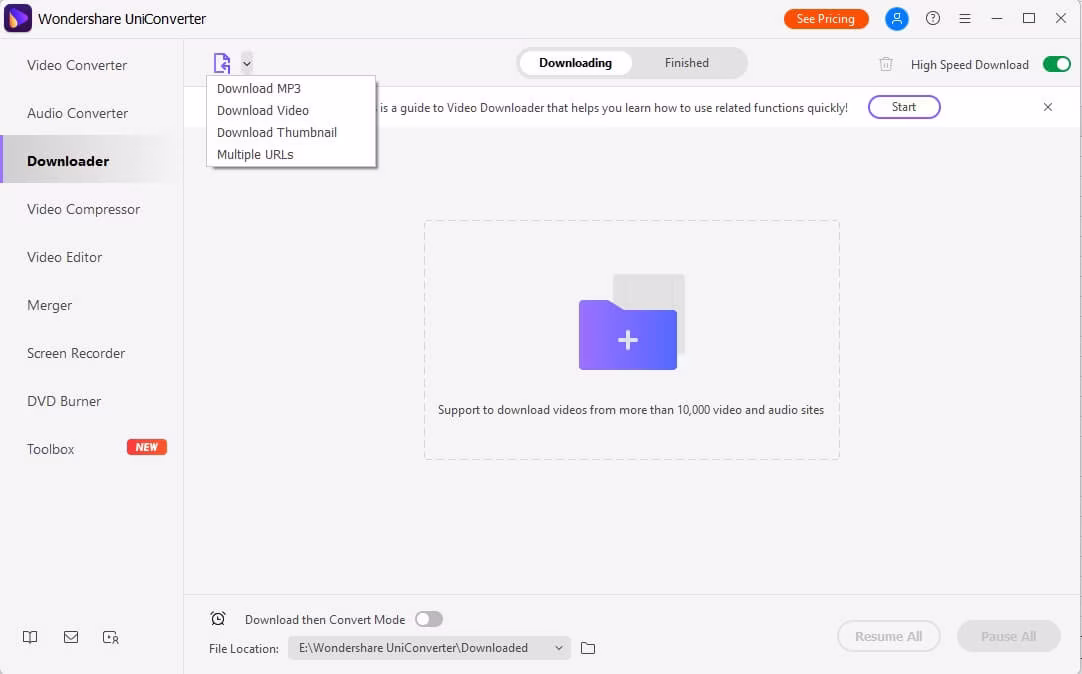Switch to the Finished tab

[687, 63]
